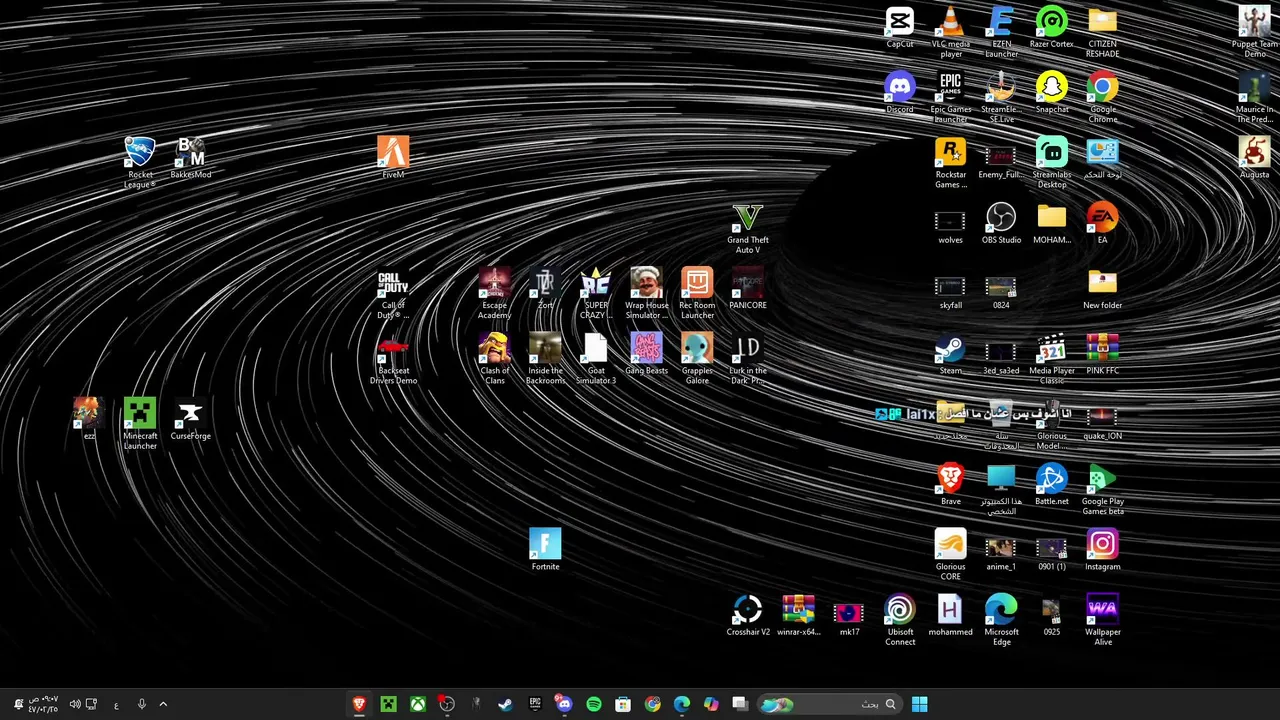Select the anime_1 video thumbnail
Viewport: 1280px width, 720px height.
click(1001, 549)
